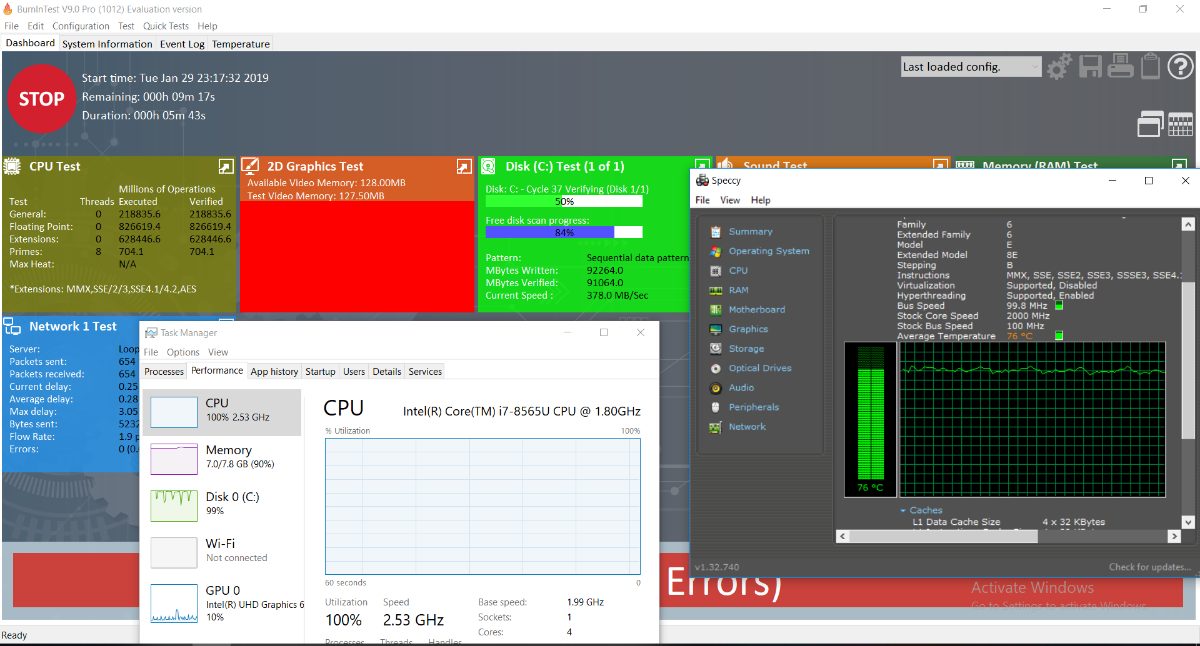Open the BurnInTest help question mark icon
Image resolution: width=1200 pixels, height=646 pixels.
[1181, 67]
